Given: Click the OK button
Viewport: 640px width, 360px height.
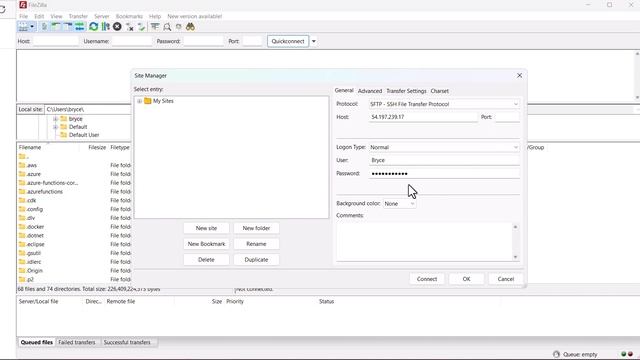Looking at the screenshot, I should click(x=466, y=279).
